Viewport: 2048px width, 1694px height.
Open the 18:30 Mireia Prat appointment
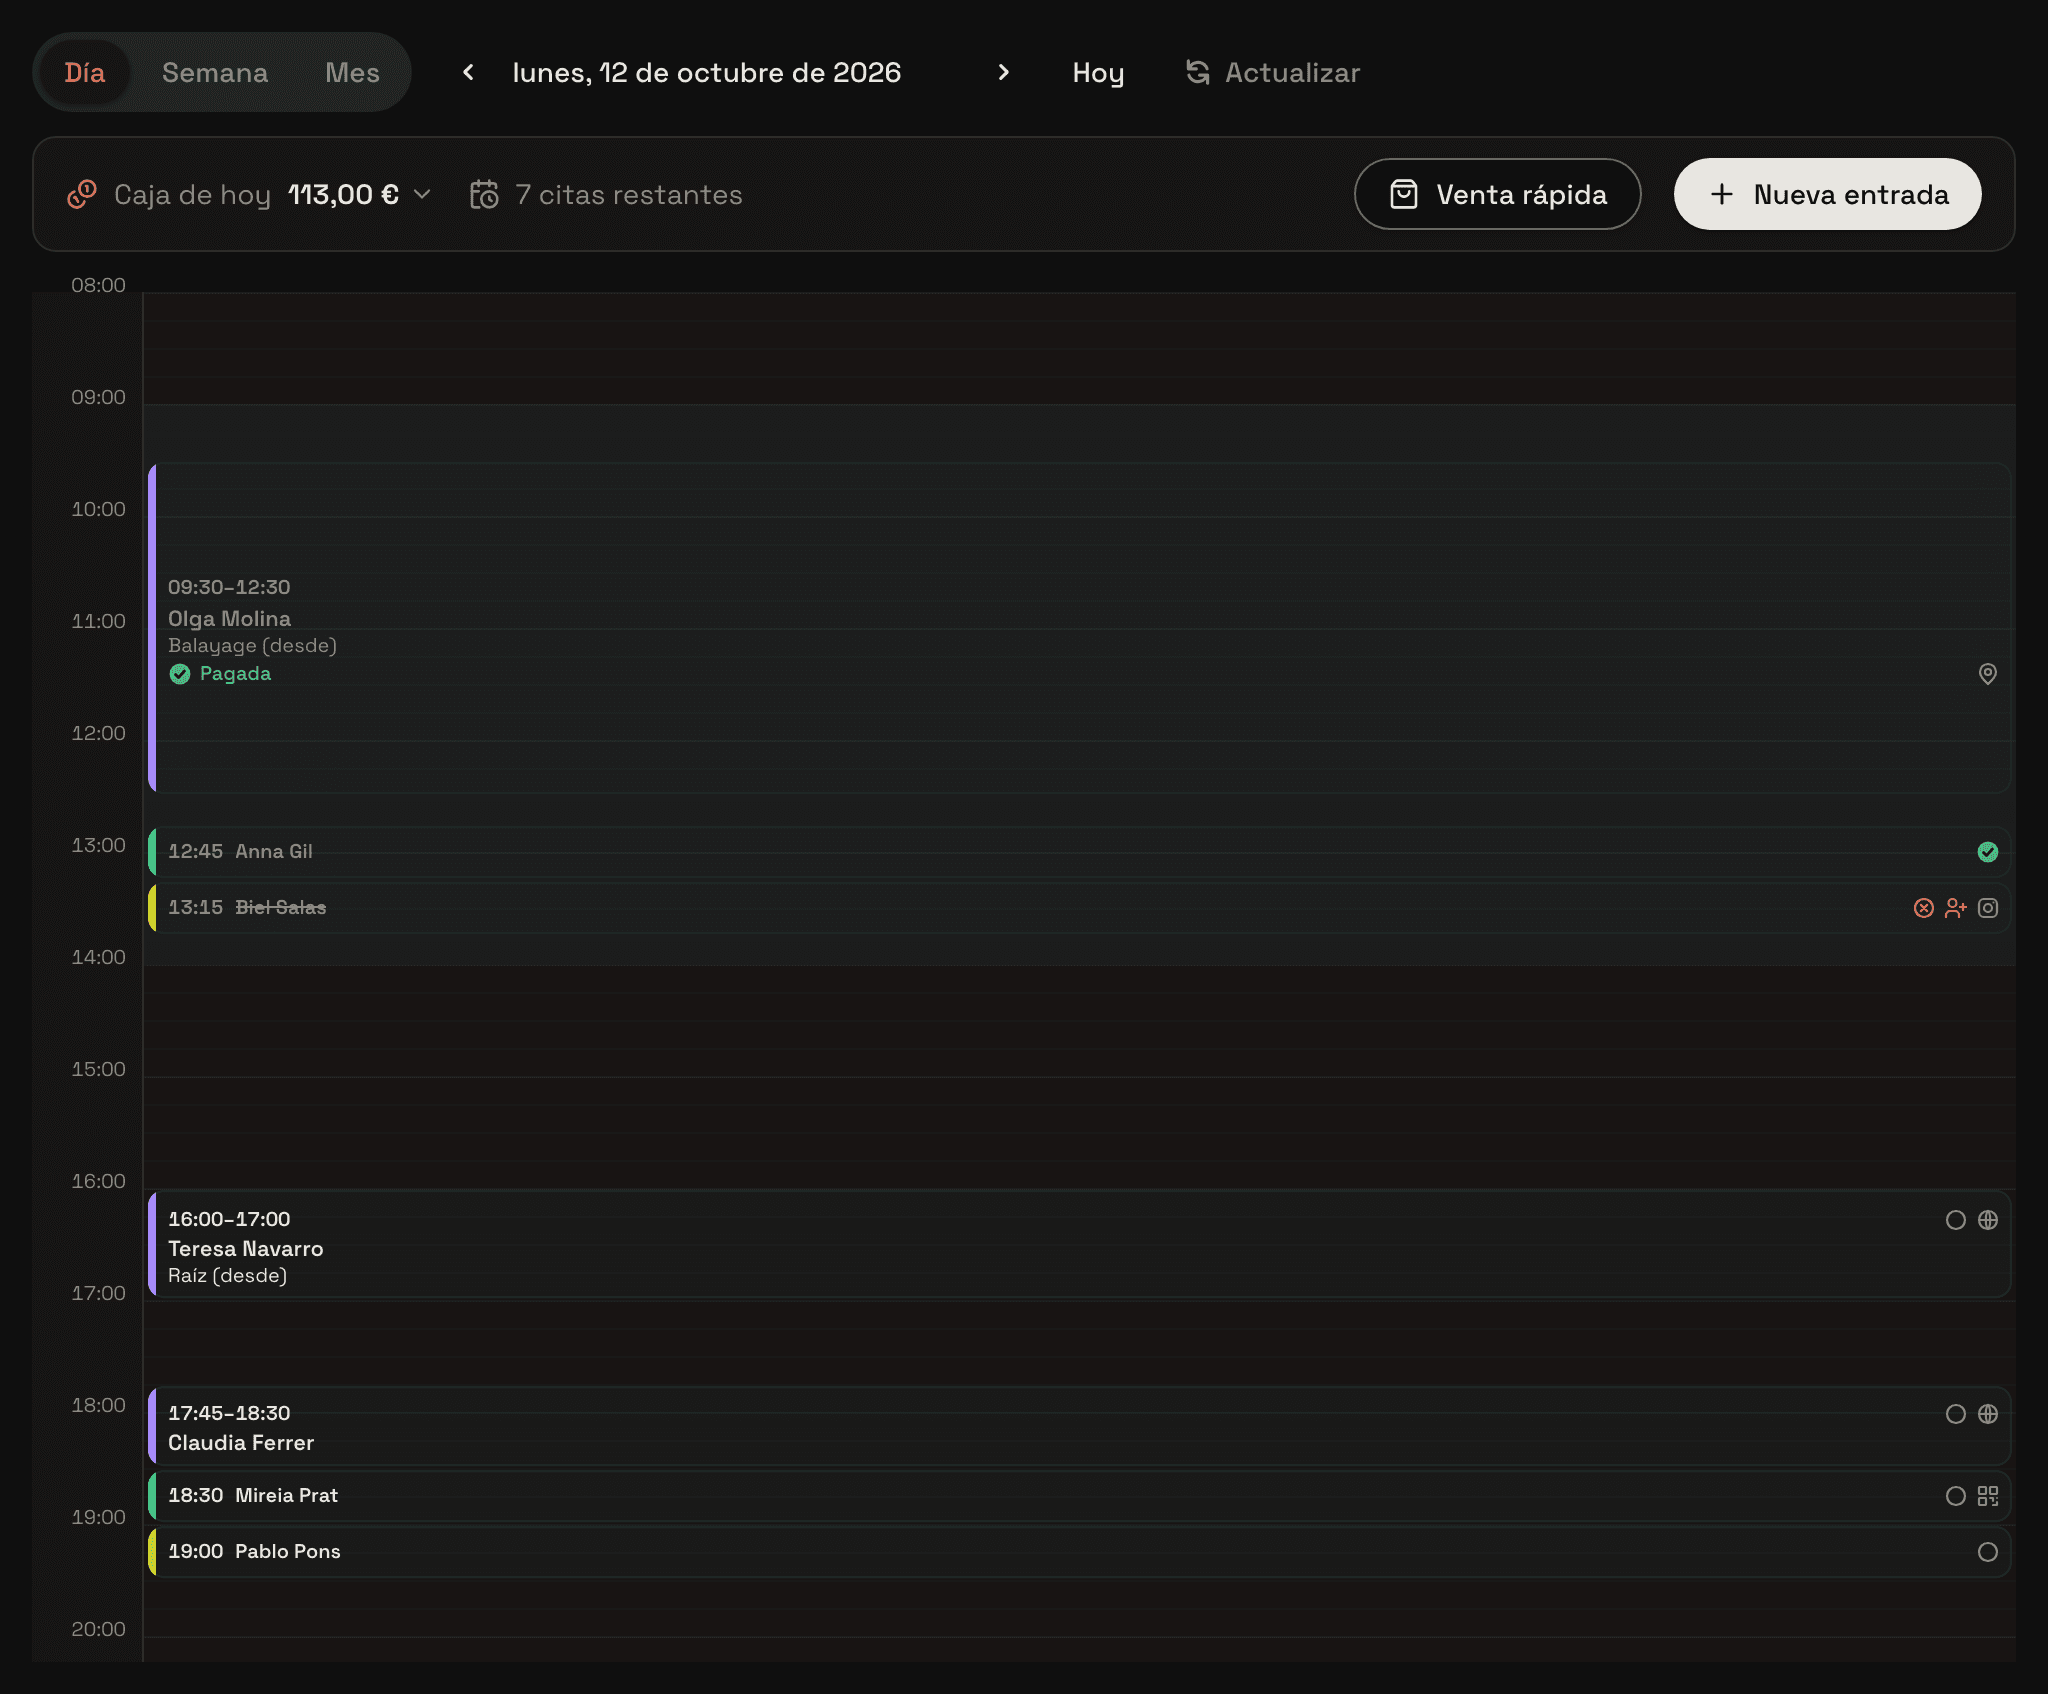tap(1079, 1496)
